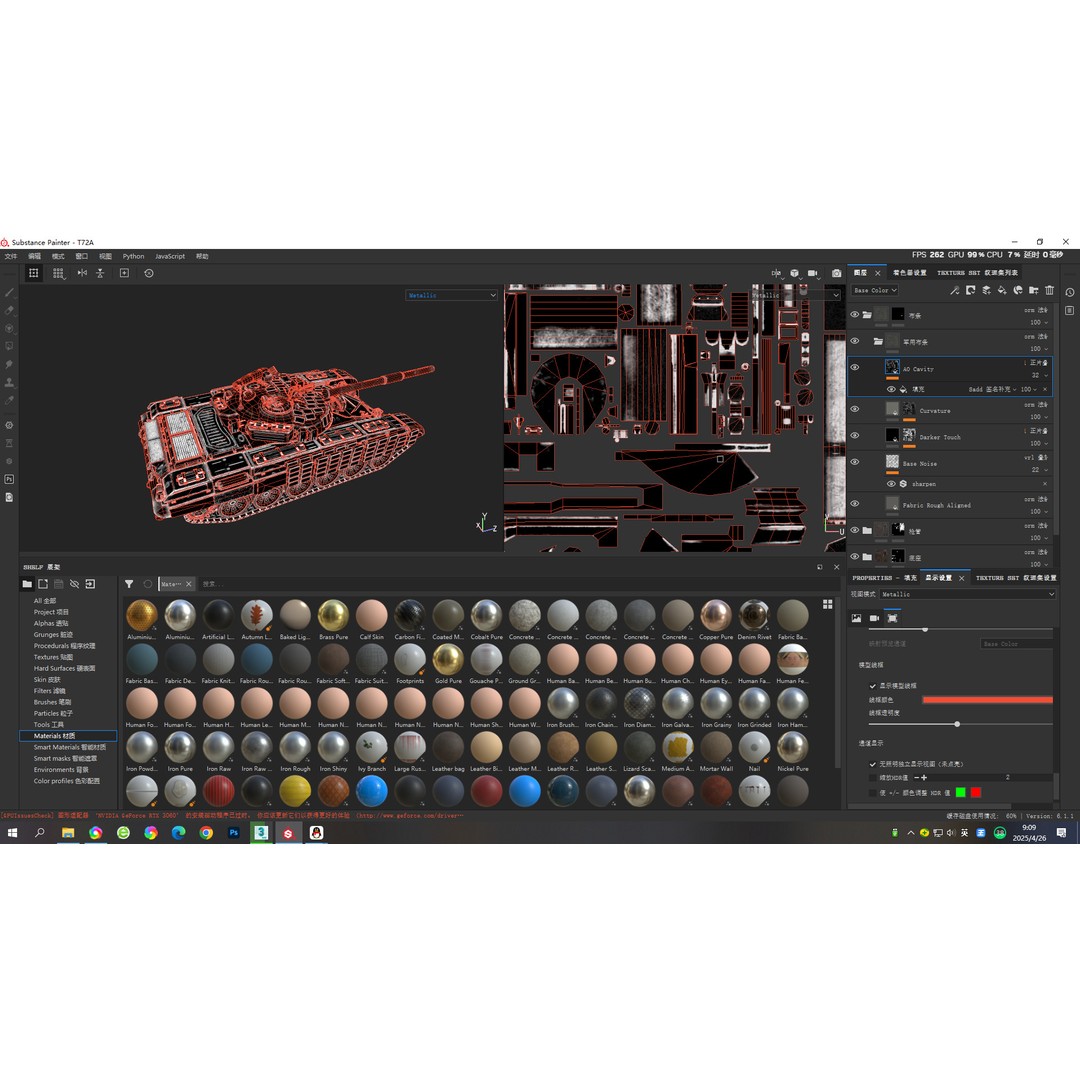Delete layer with trash icon

pos(1050,291)
